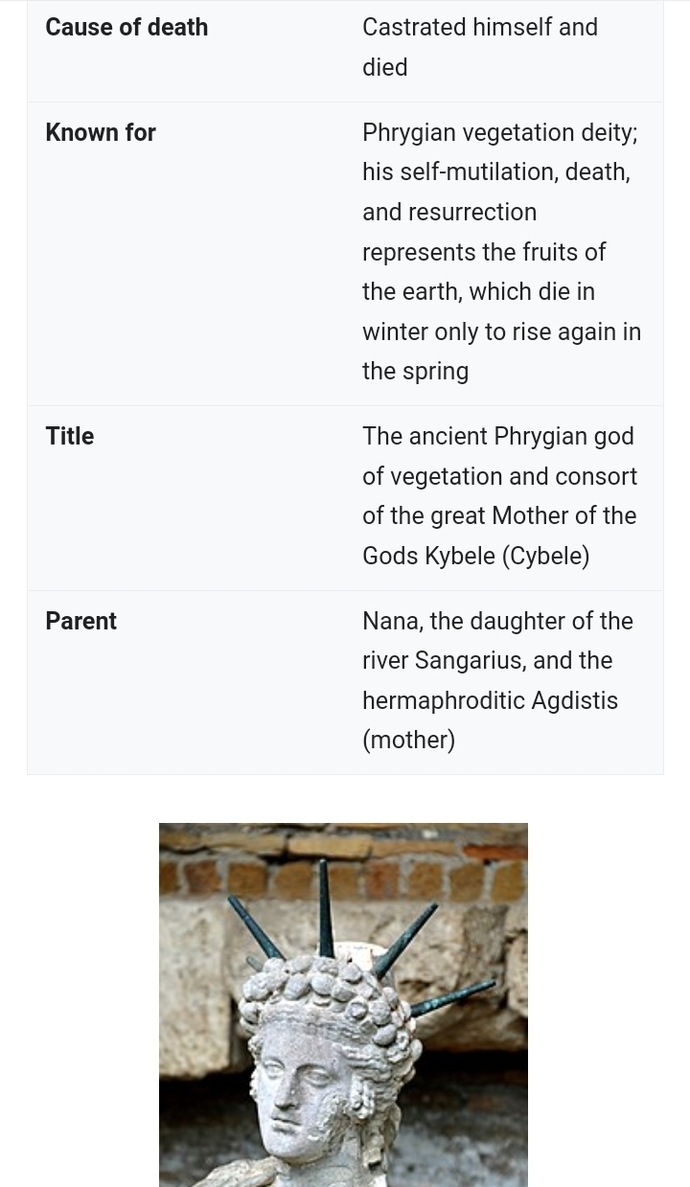Click the metal spikes on statue crown
This screenshot has width=690, height=1187.
[x=362, y=935]
